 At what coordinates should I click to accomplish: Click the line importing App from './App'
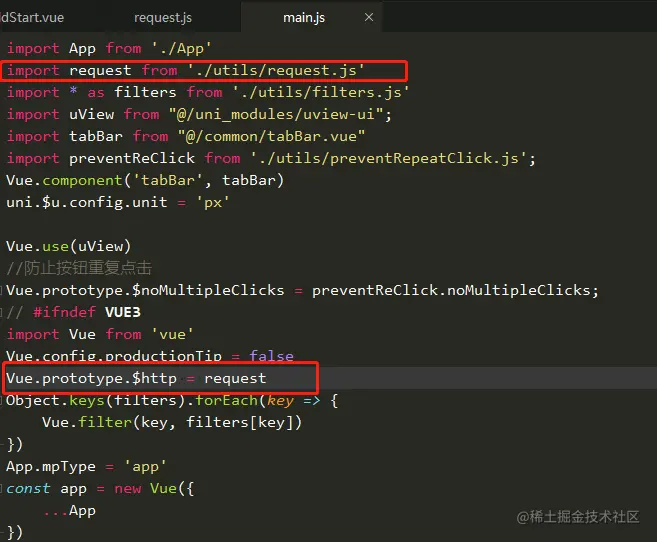tap(109, 49)
